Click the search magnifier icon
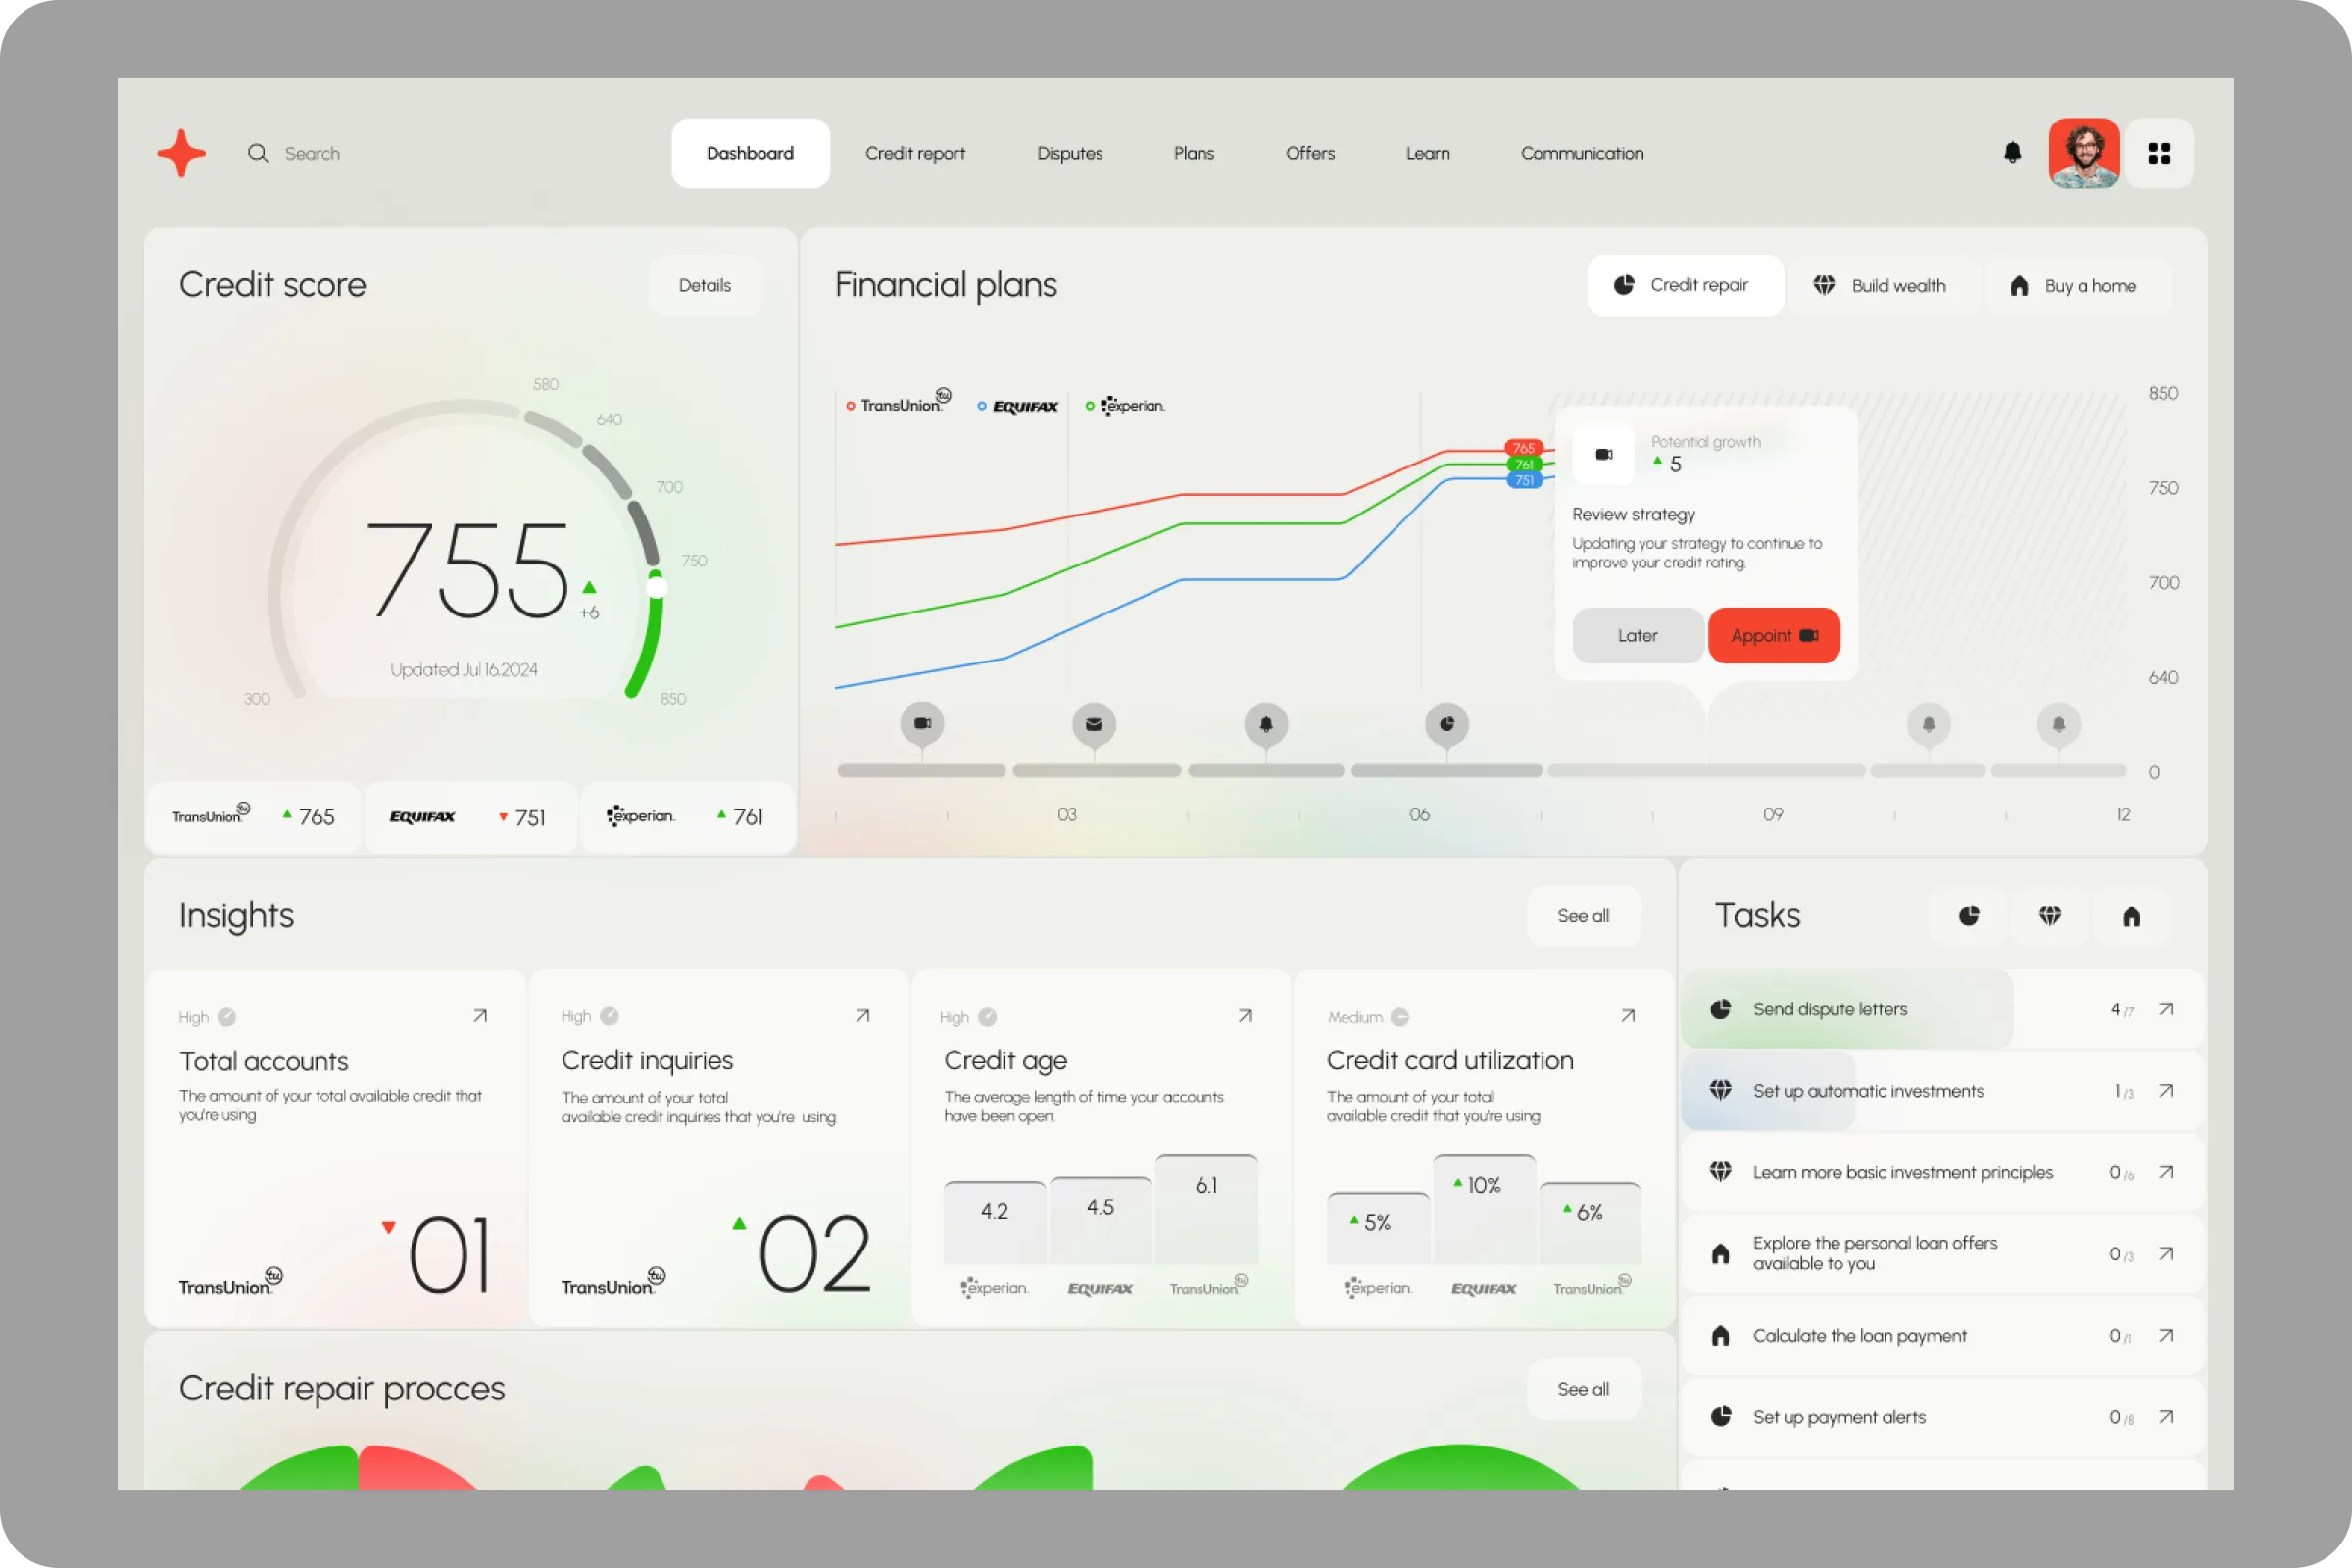The height and width of the screenshot is (1568, 2352). point(258,153)
